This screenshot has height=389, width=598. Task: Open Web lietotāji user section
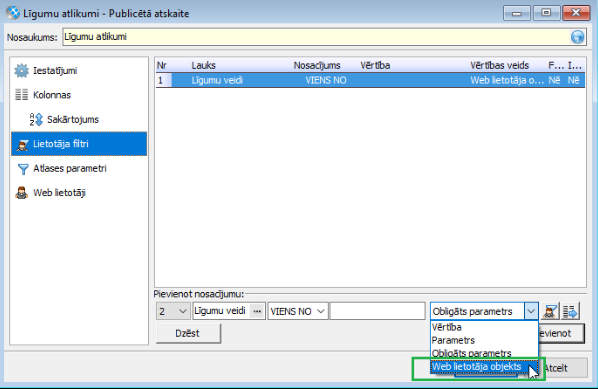pos(50,193)
